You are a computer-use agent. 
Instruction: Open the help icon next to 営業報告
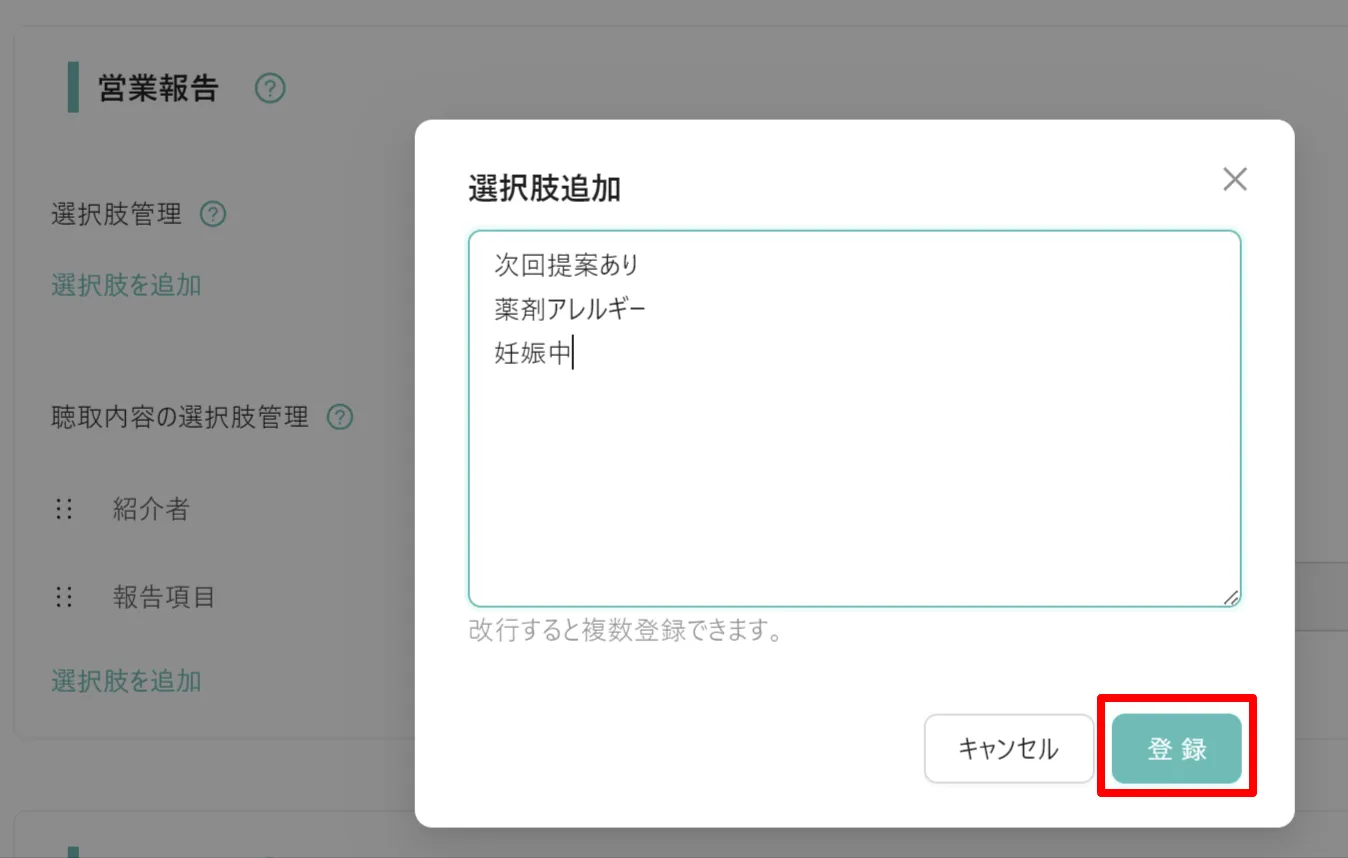point(270,89)
